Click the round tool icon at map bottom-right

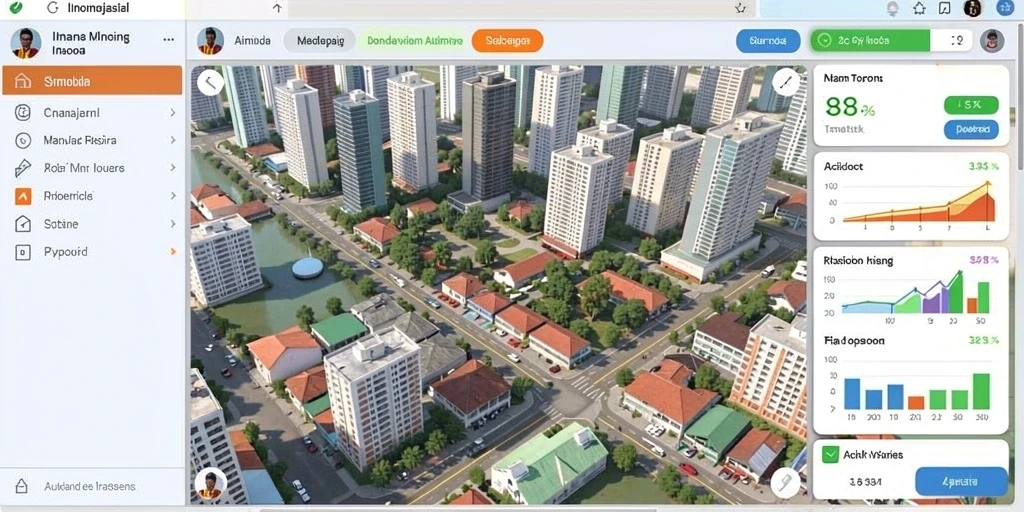[784, 483]
